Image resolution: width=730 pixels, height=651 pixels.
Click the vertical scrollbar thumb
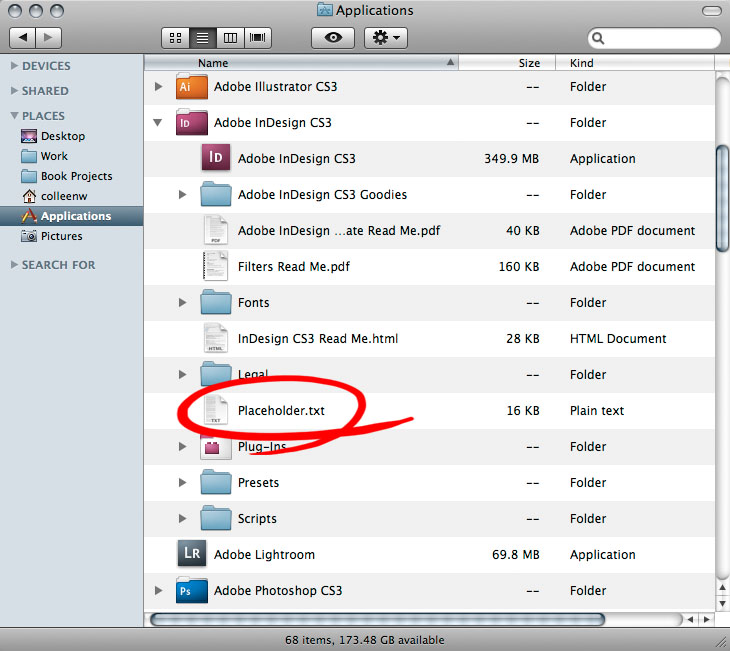coord(723,199)
